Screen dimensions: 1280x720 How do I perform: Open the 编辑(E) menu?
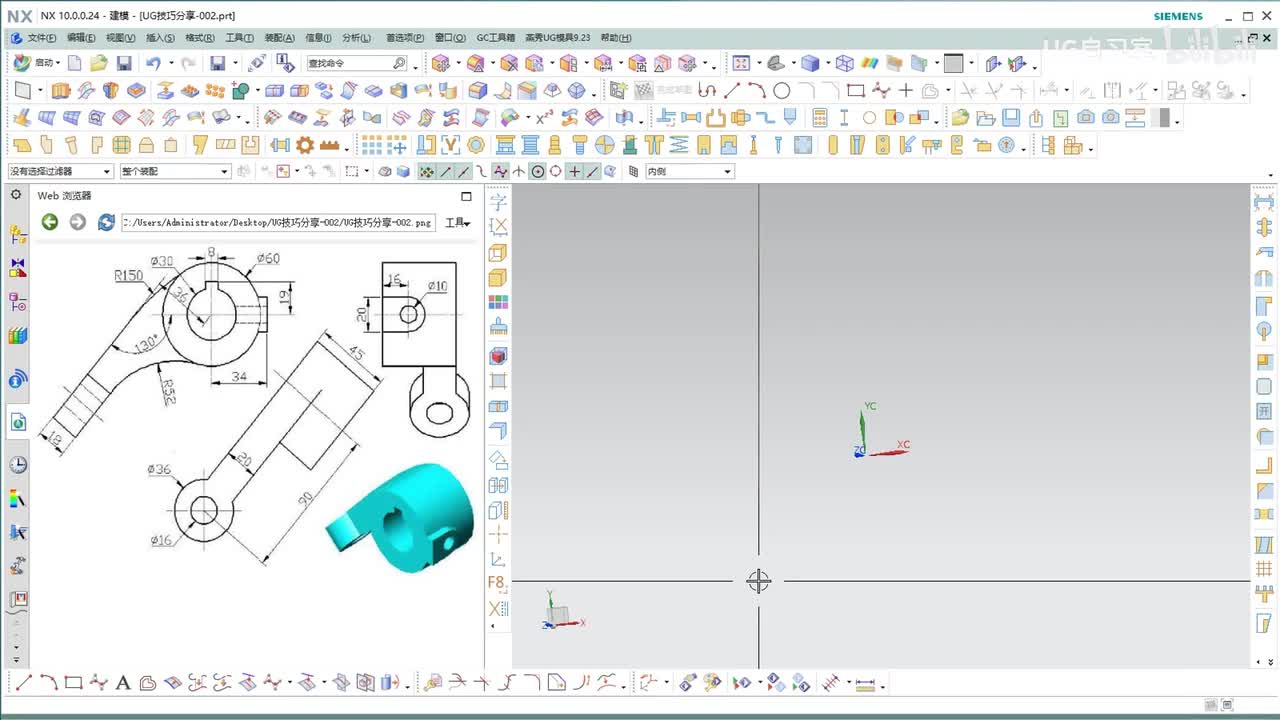coord(81,38)
